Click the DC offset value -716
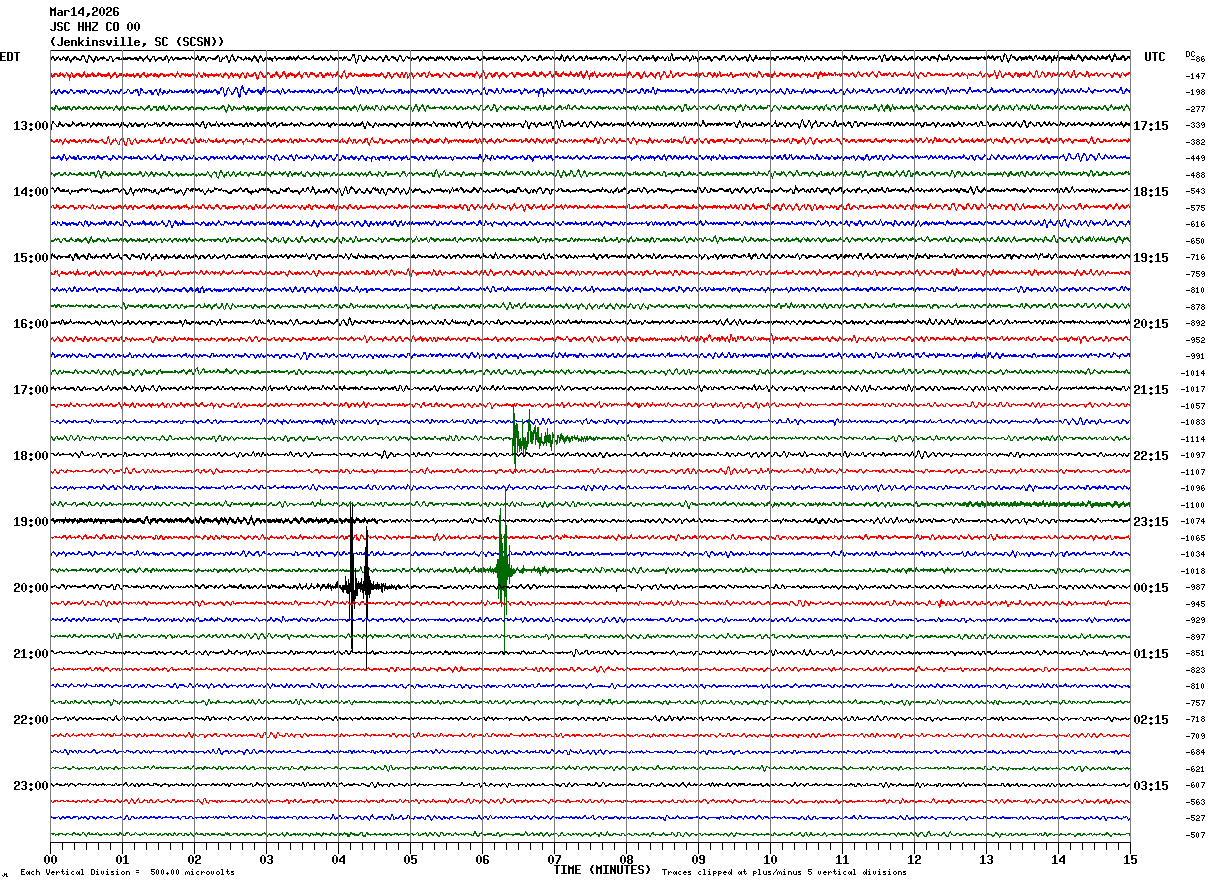The width and height of the screenshot is (1210, 886). coord(1195,258)
